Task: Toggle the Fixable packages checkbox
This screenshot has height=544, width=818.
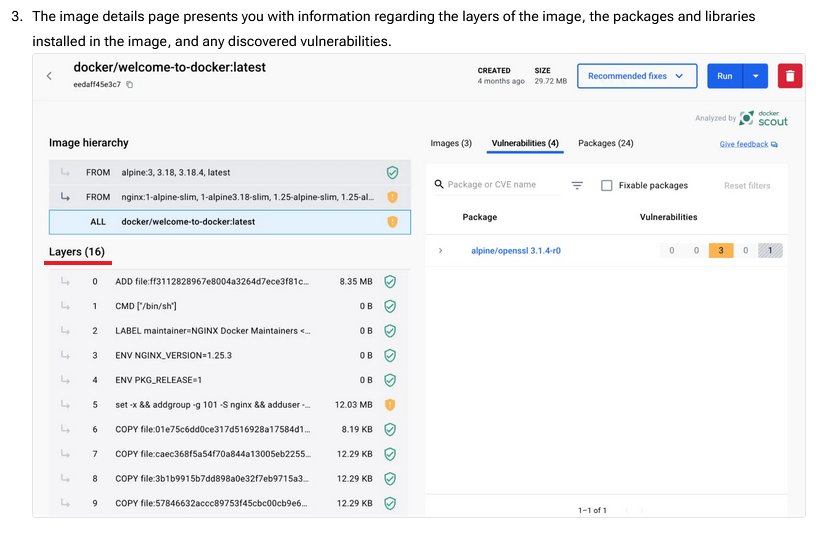Action: point(606,185)
